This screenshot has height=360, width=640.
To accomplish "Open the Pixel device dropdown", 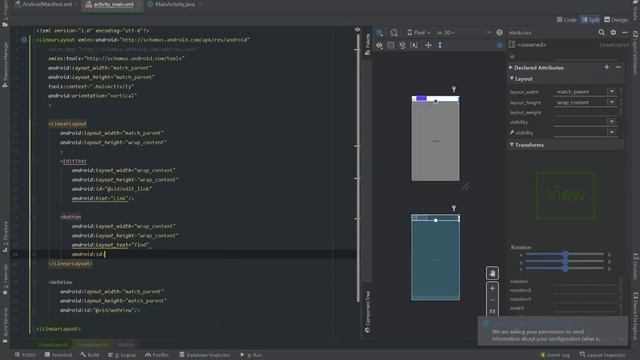I will click(x=418, y=33).
